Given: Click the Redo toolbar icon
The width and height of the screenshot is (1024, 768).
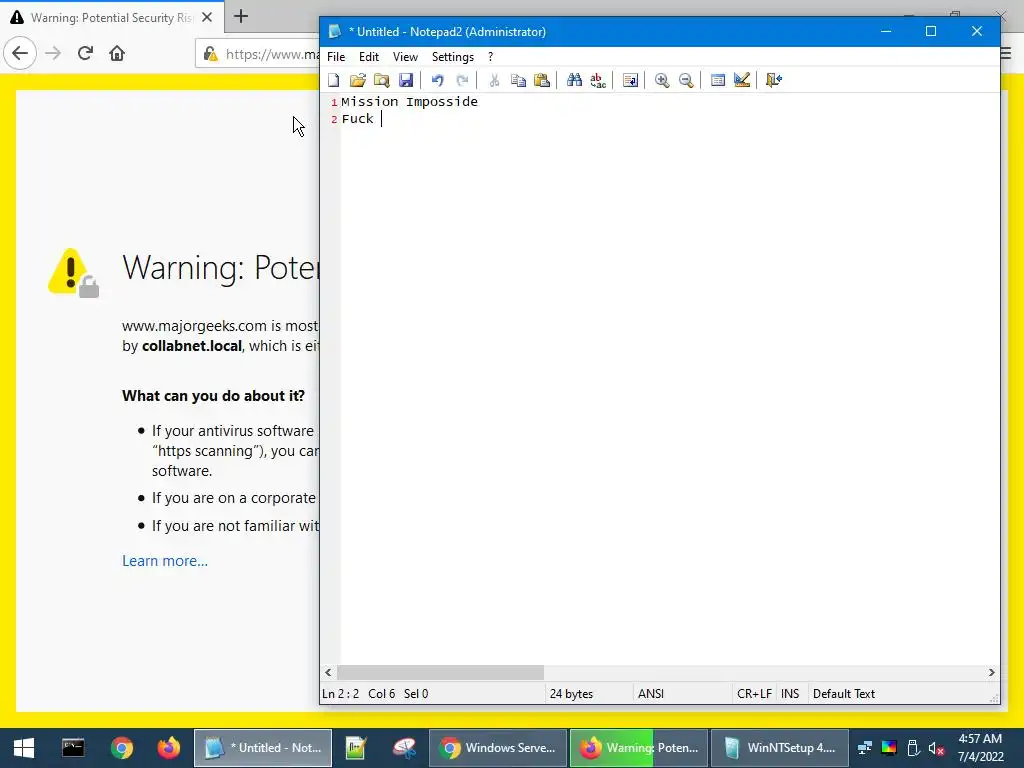Looking at the screenshot, I should tap(462, 80).
